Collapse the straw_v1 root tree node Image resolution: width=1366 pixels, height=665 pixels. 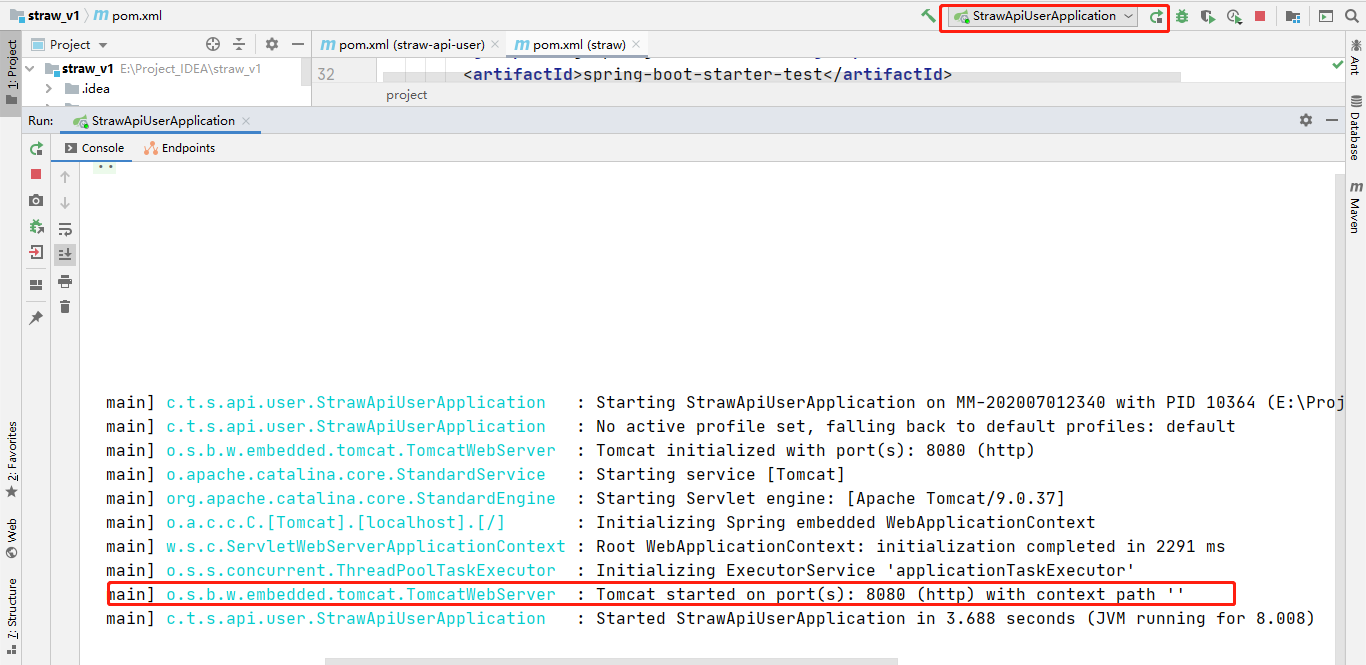tap(31, 69)
